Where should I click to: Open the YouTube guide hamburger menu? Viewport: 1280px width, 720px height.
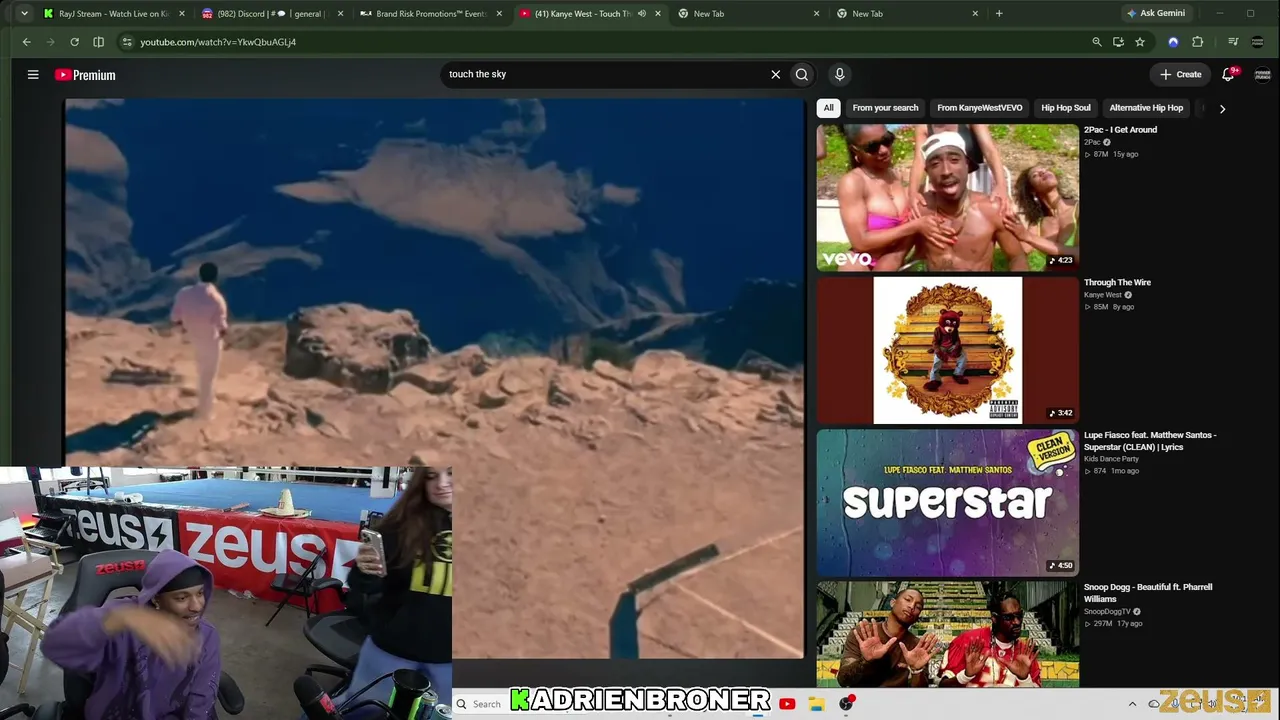[x=33, y=74]
